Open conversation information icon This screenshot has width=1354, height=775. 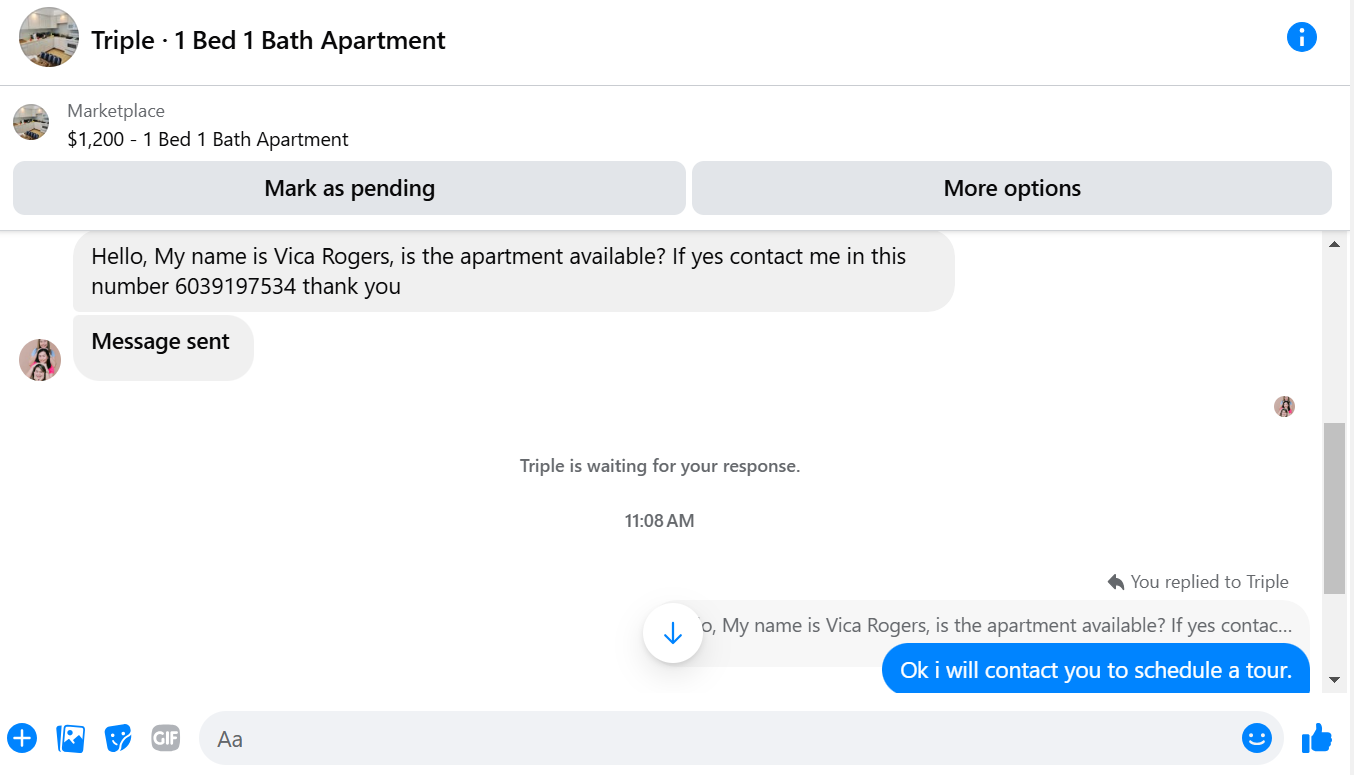coord(1301,38)
